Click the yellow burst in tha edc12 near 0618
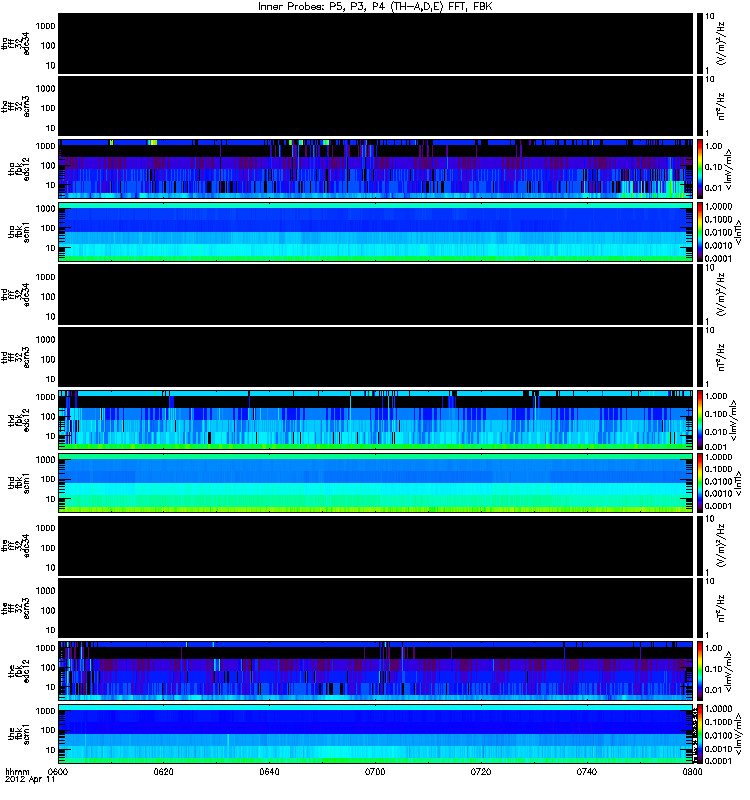750x800 pixels. pos(152,142)
